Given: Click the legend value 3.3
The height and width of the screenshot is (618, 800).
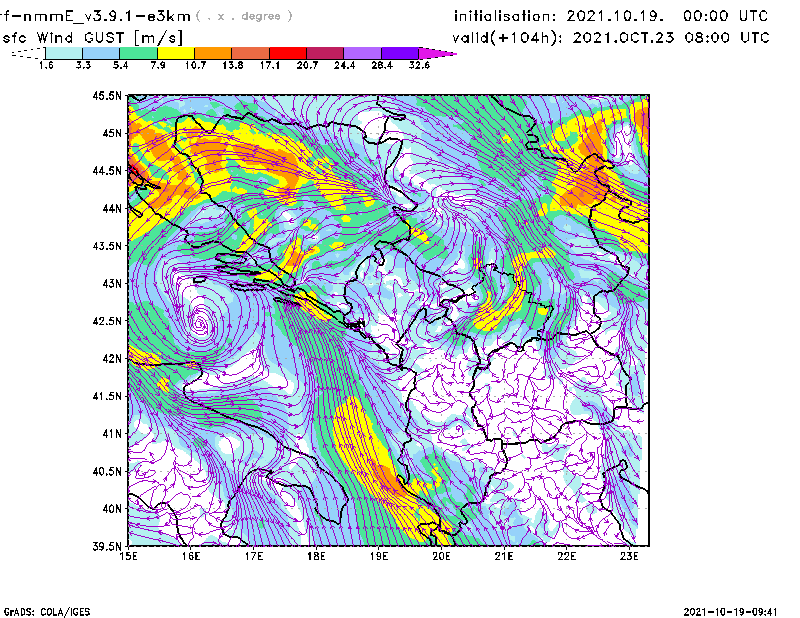Looking at the screenshot, I should click(83, 65).
